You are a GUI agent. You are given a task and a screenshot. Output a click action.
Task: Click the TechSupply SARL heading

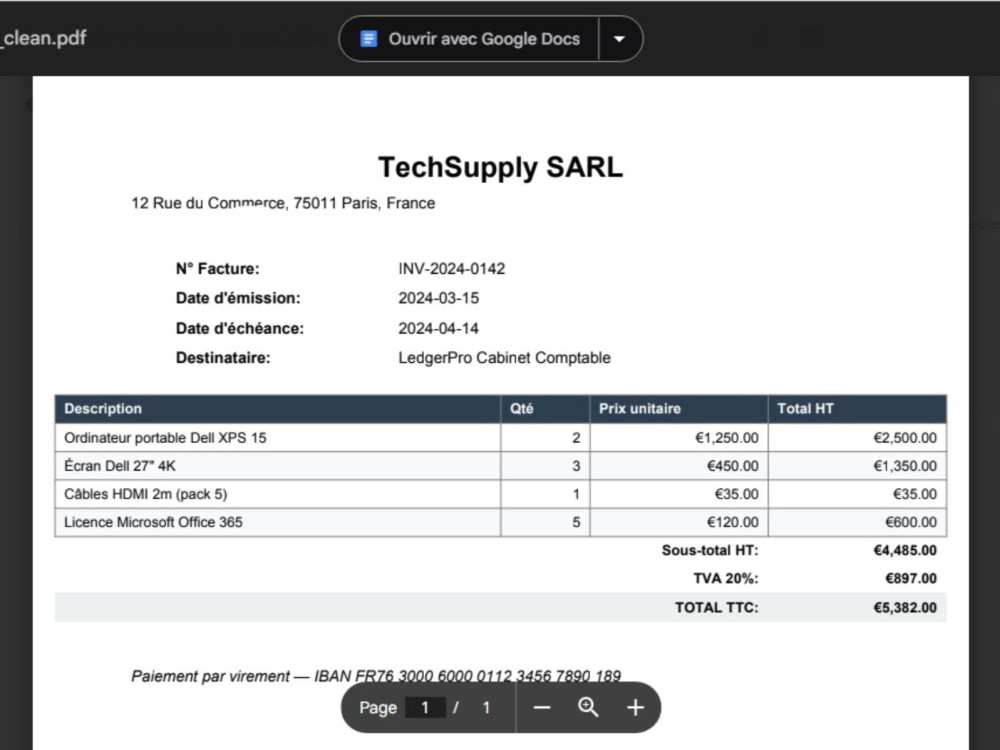[x=501, y=167]
